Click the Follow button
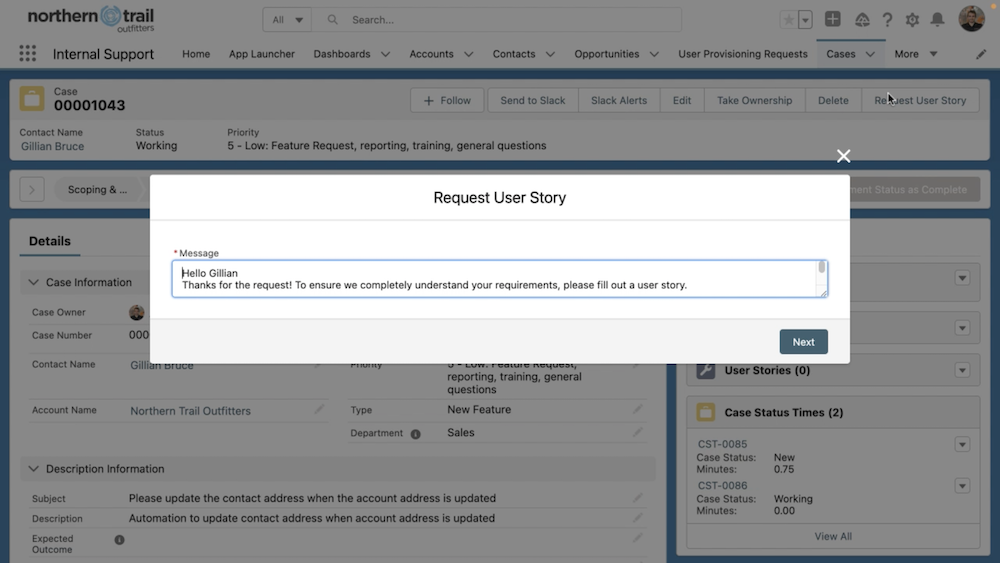The height and width of the screenshot is (563, 1000). 447,100
